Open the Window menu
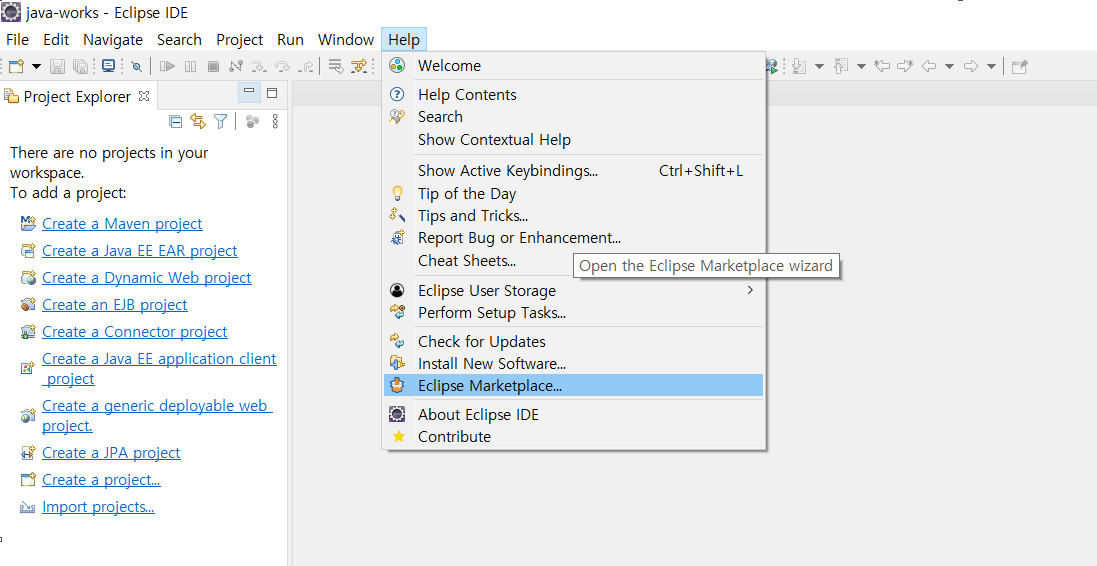The image size is (1097, 566). pos(346,40)
